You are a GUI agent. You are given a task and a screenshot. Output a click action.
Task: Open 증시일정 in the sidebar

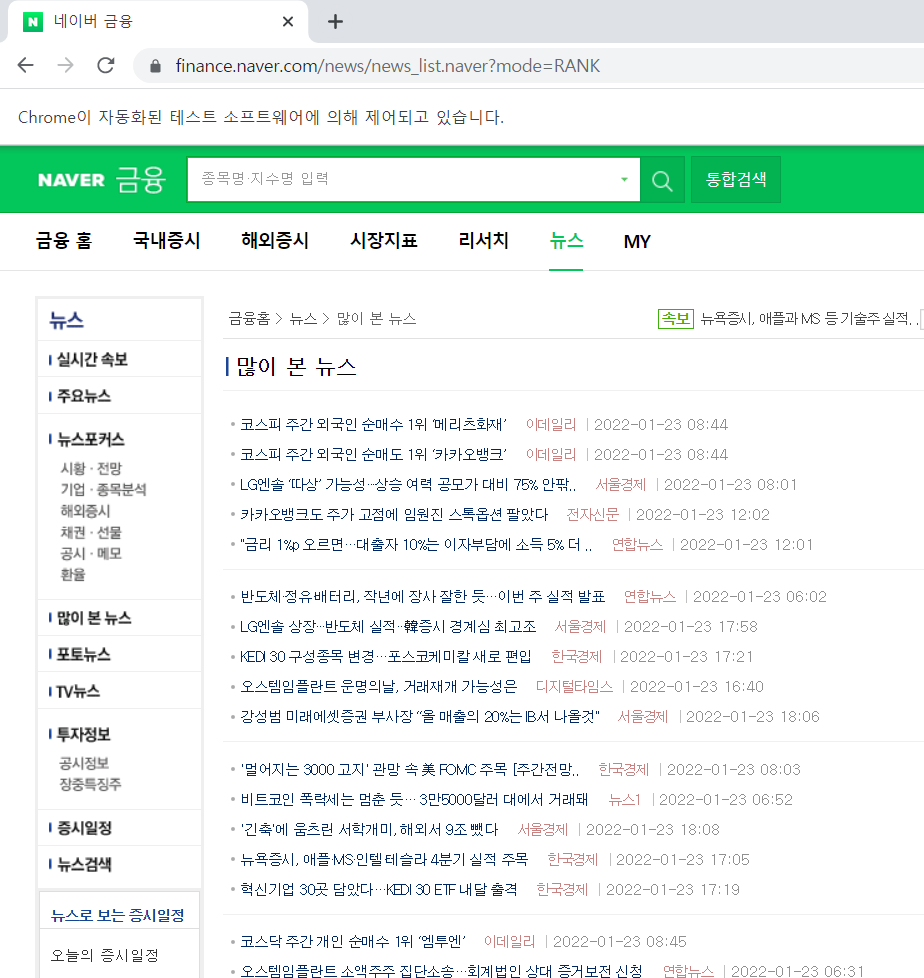click(x=84, y=828)
